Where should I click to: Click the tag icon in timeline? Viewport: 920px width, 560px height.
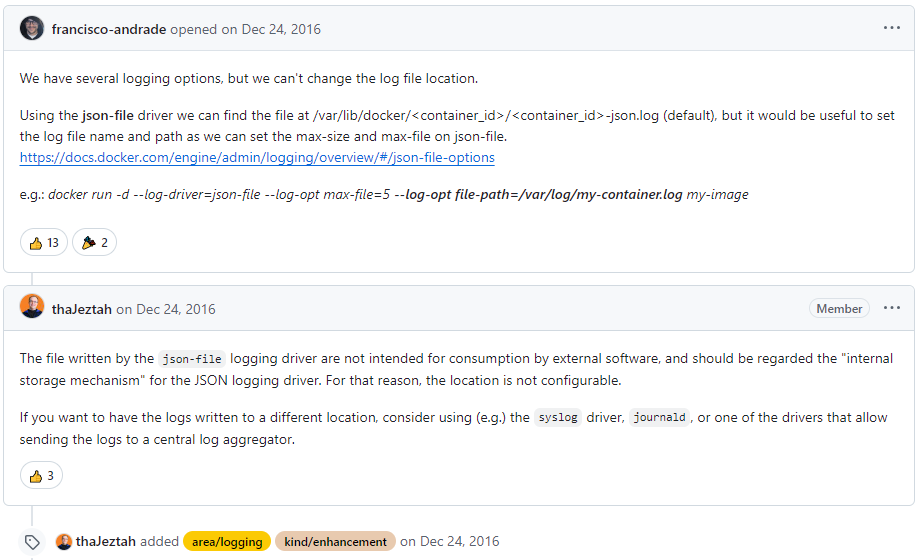(x=32, y=542)
